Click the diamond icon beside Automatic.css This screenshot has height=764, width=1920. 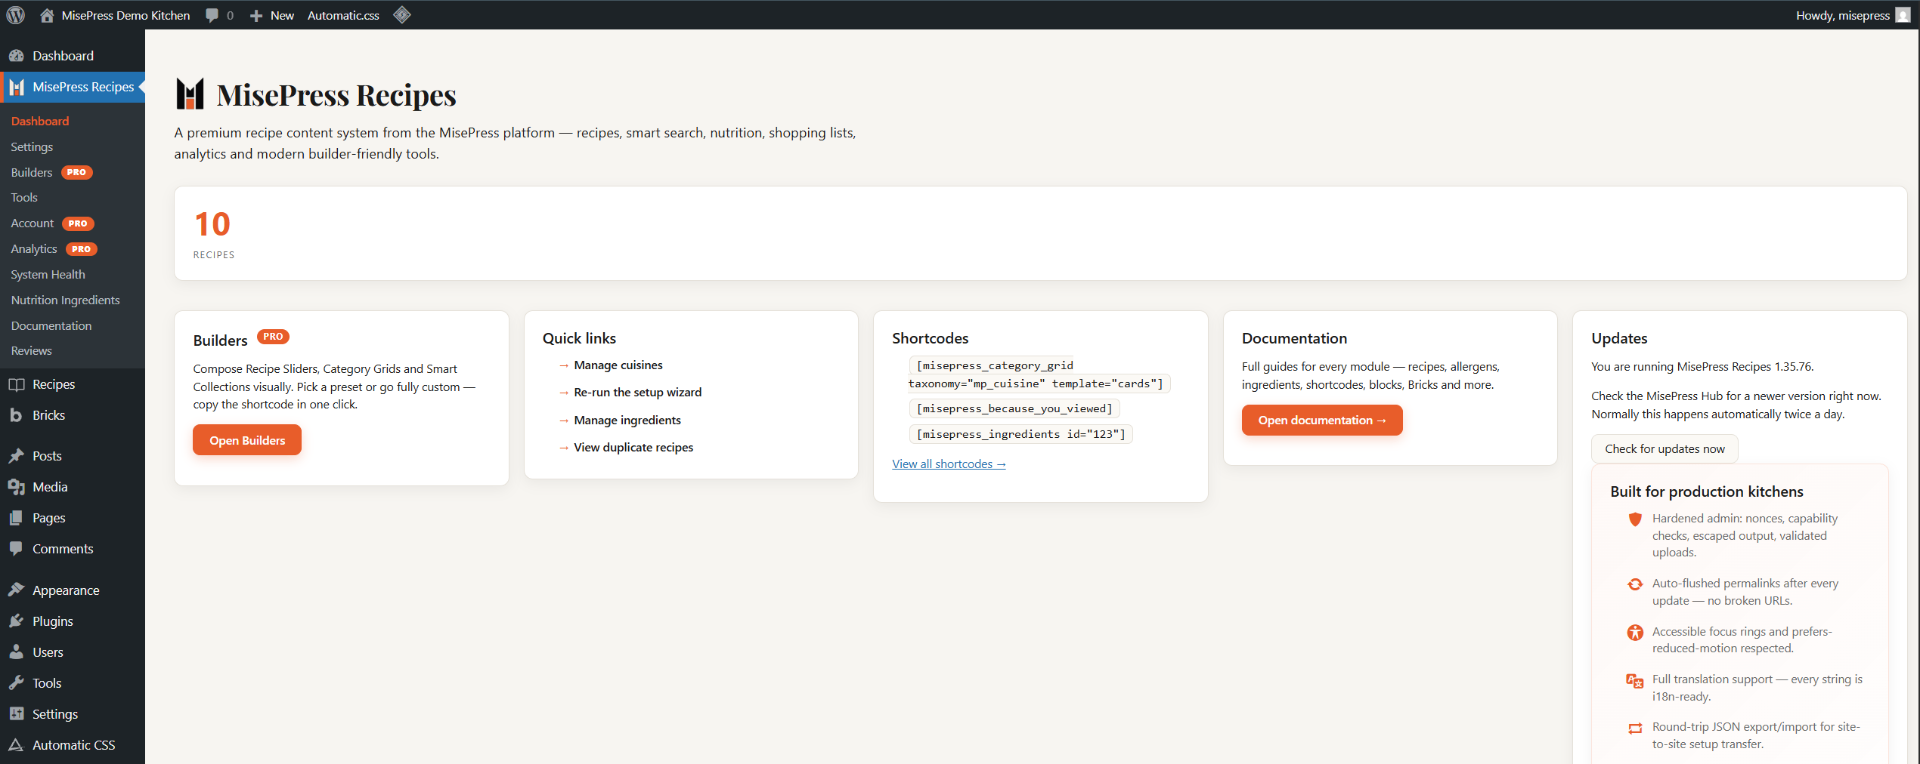402,15
